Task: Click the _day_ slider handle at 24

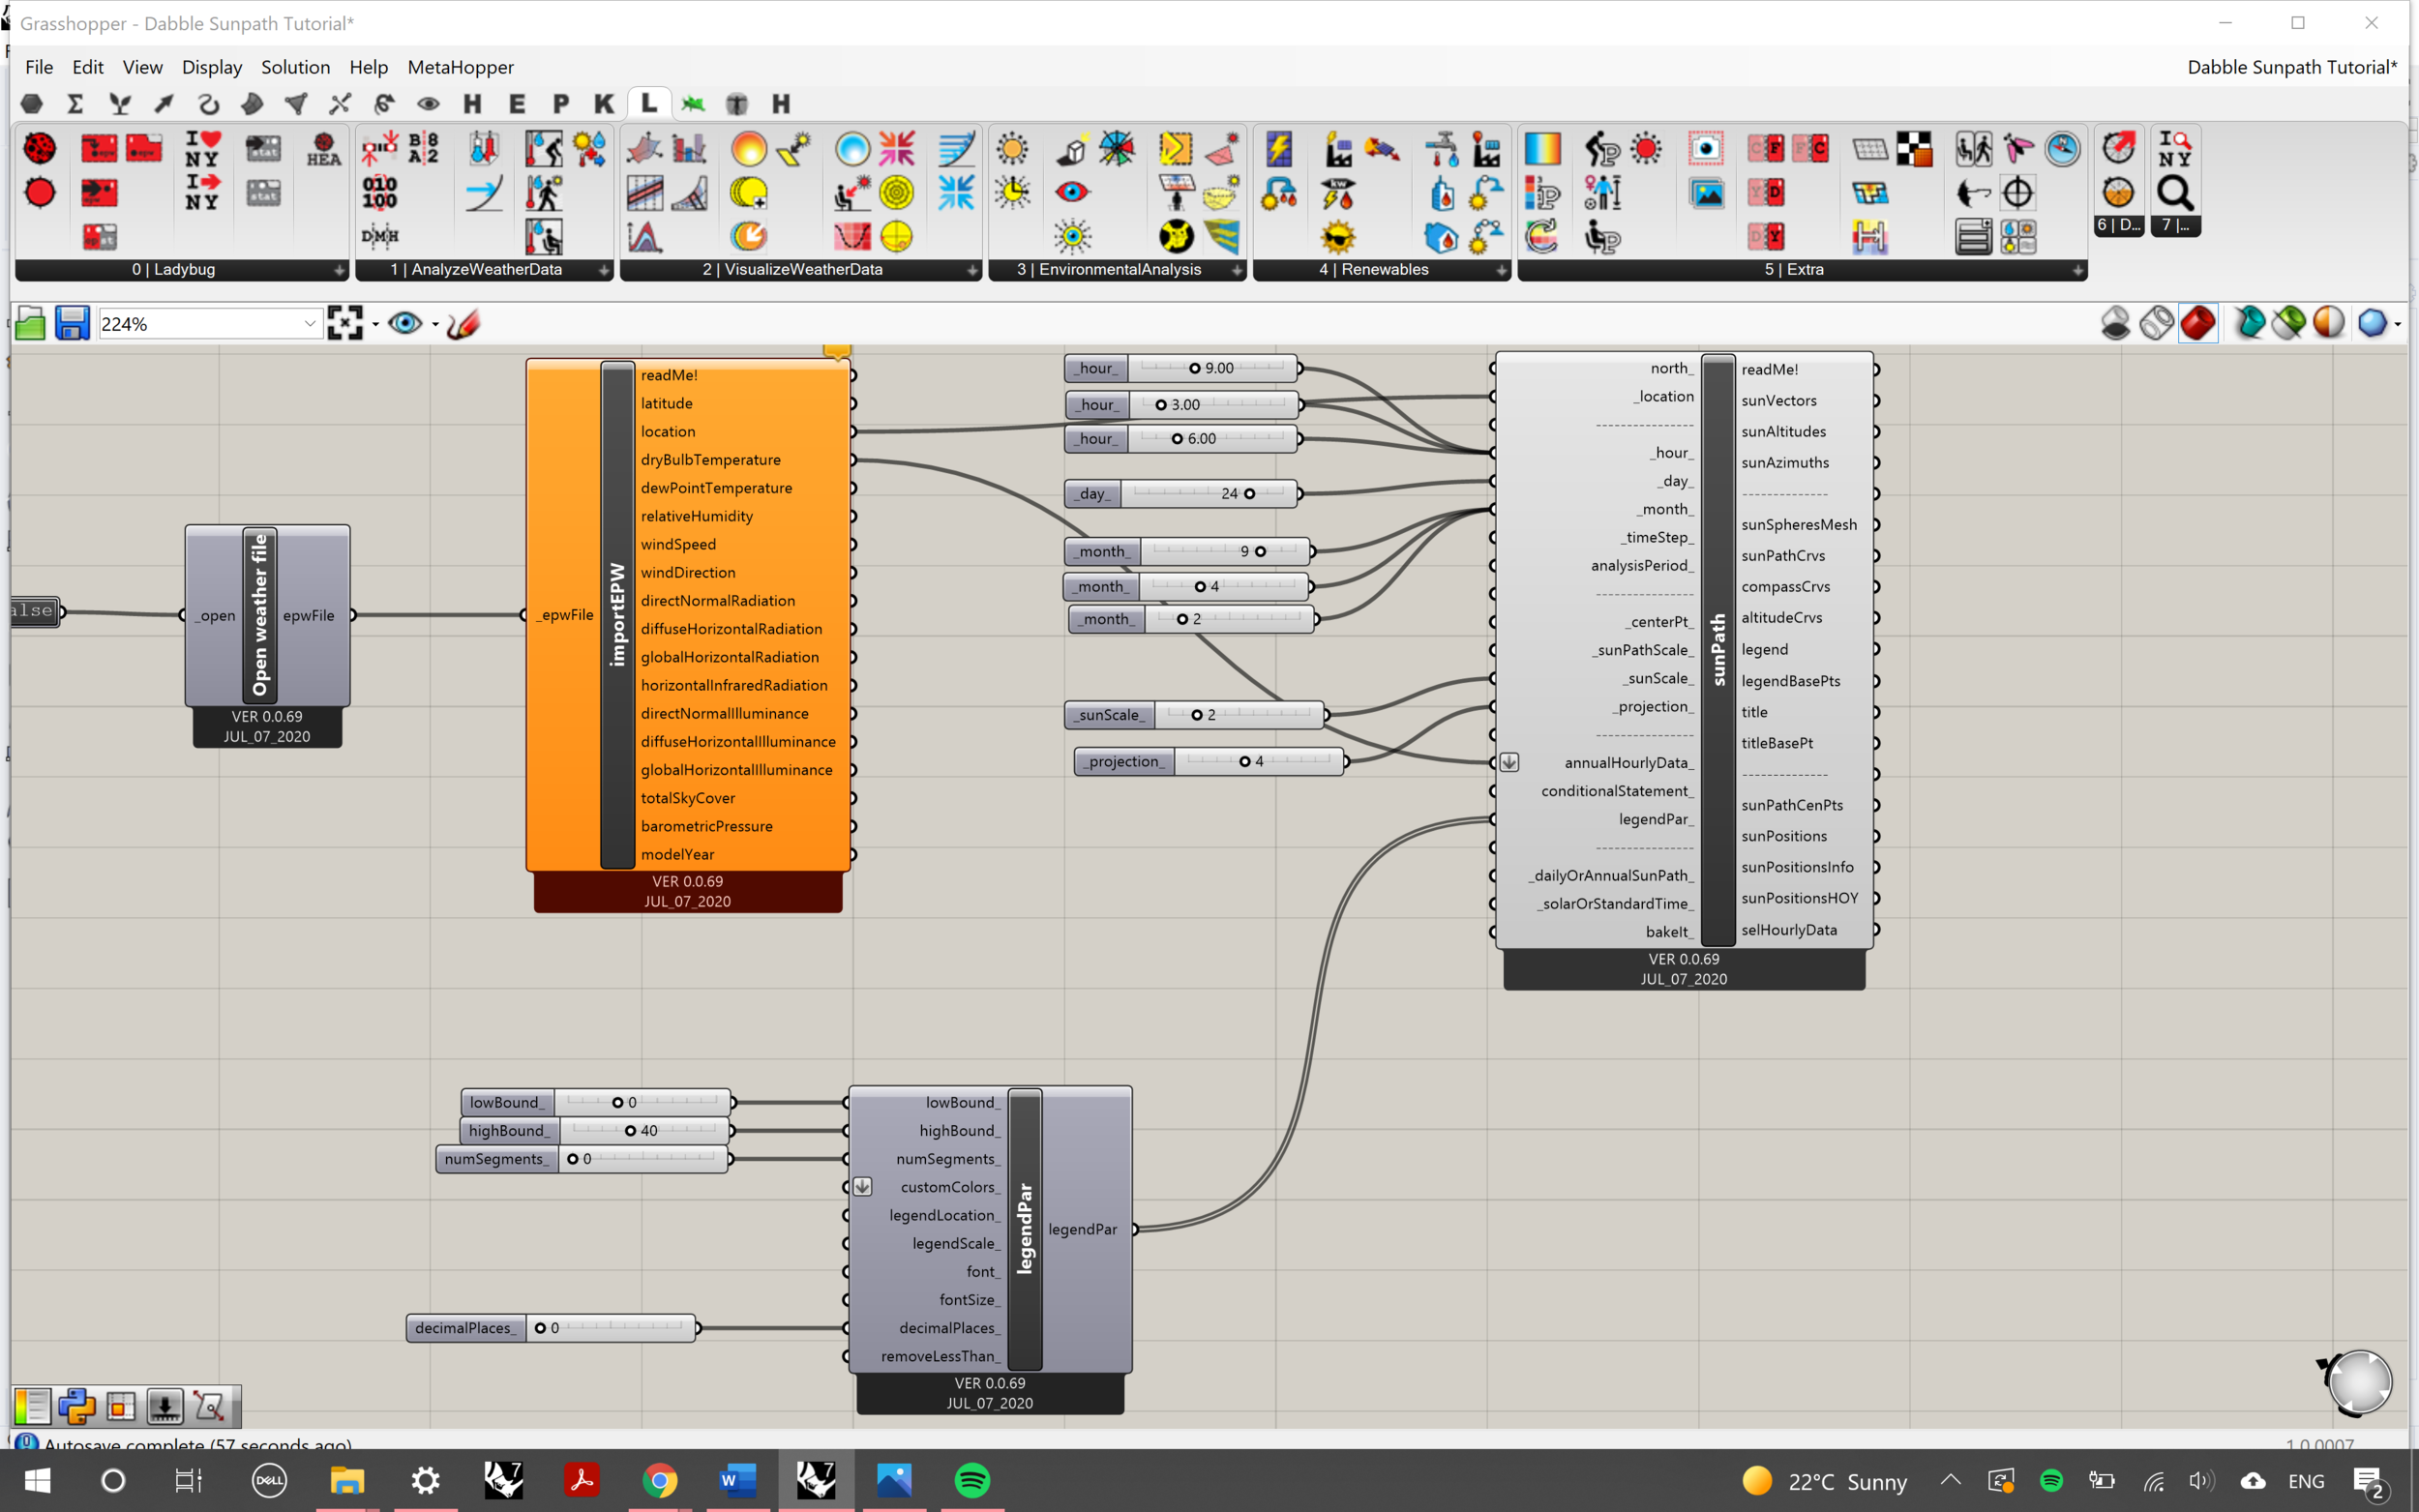Action: tap(1249, 494)
